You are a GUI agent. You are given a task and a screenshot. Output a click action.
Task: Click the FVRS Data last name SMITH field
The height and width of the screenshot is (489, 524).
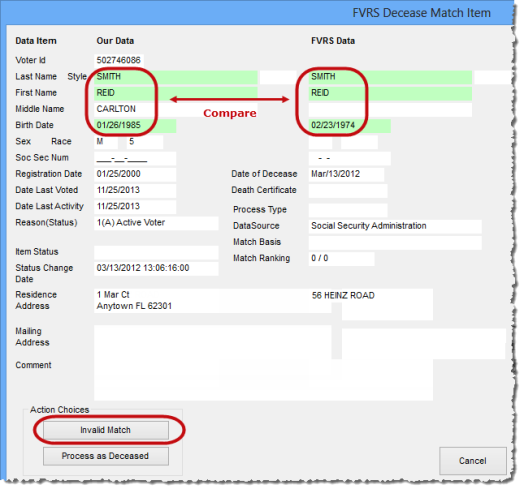390,77
